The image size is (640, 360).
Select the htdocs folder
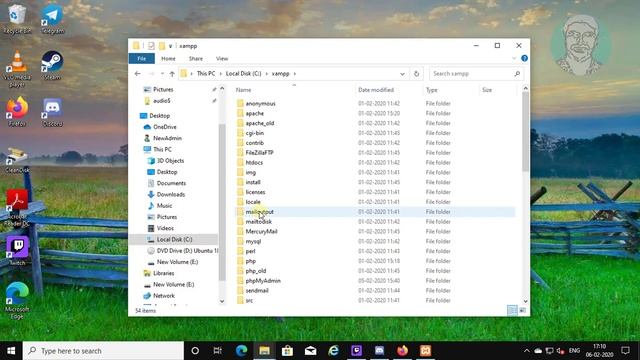(254, 162)
